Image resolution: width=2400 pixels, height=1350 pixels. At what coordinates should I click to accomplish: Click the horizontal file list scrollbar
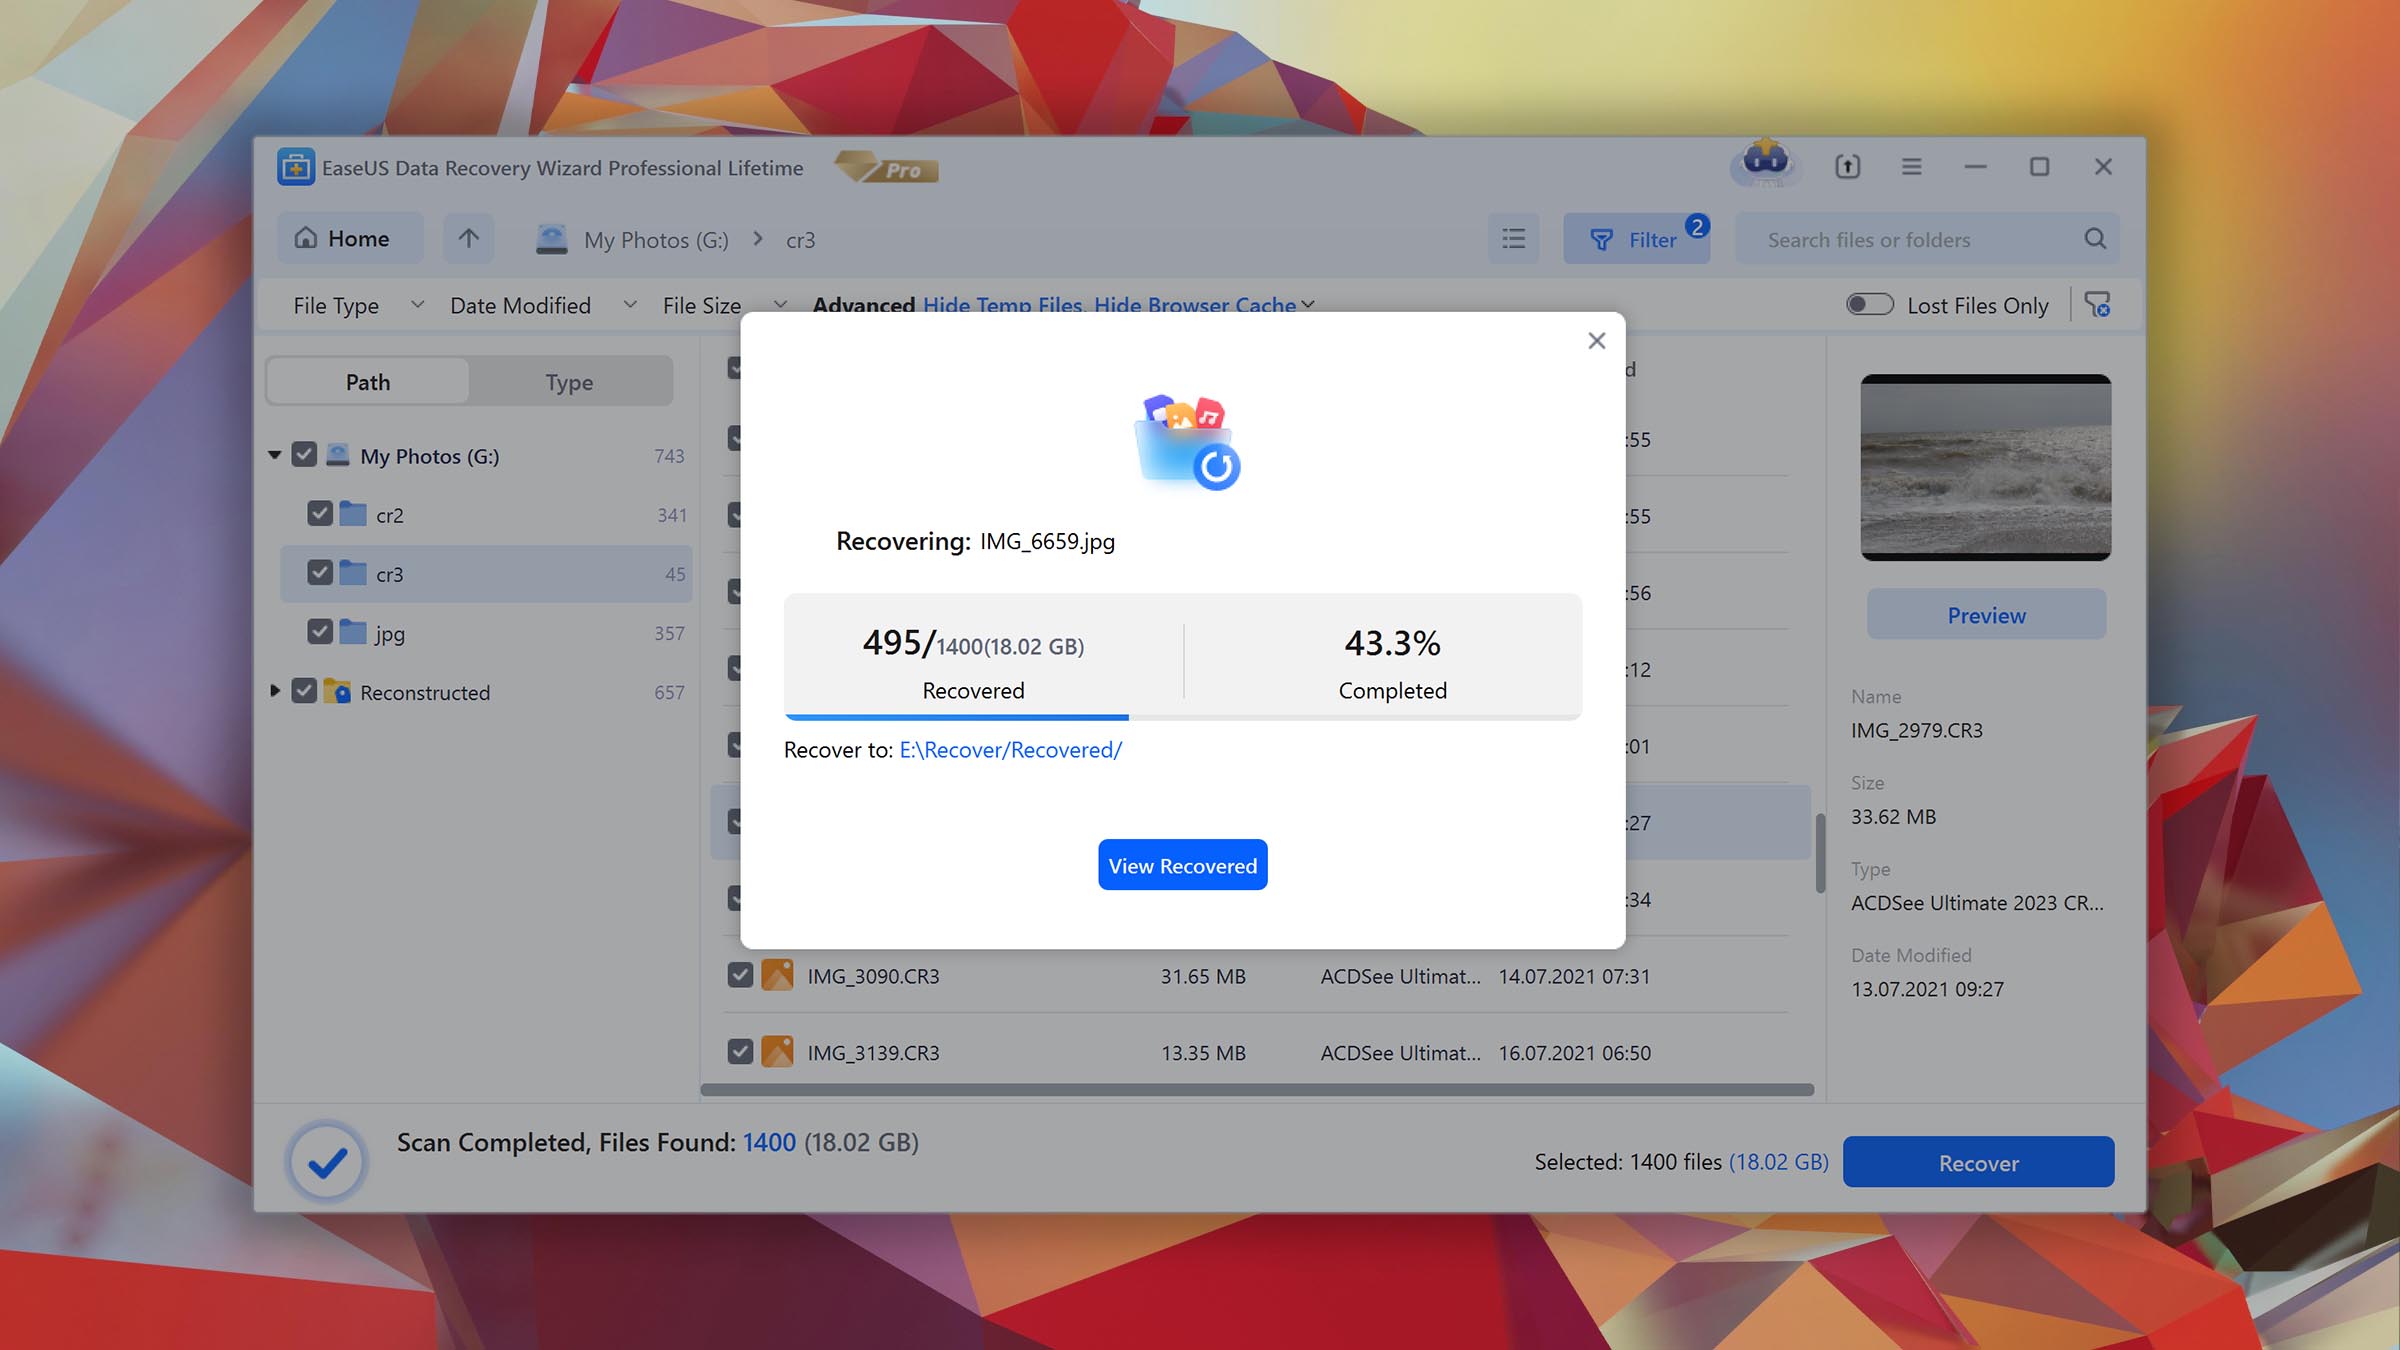pos(1256,1090)
